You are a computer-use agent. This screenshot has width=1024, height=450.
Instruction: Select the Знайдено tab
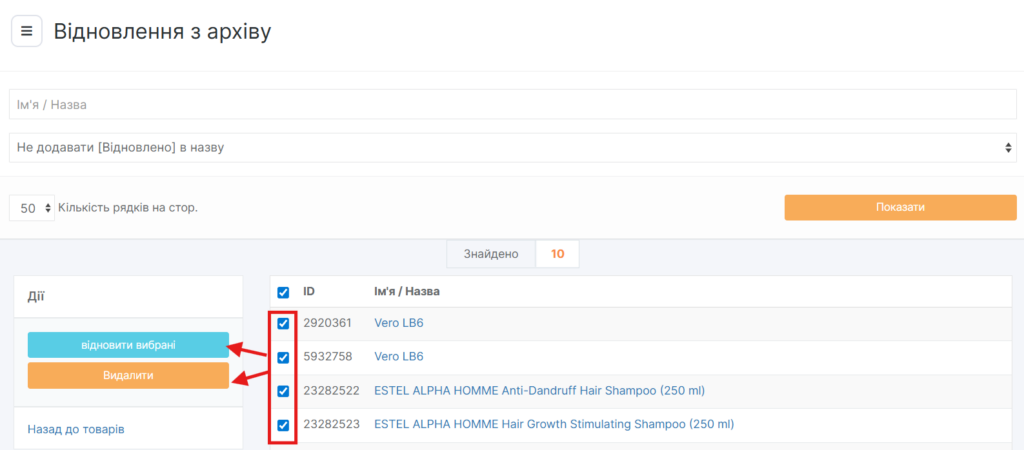point(490,254)
